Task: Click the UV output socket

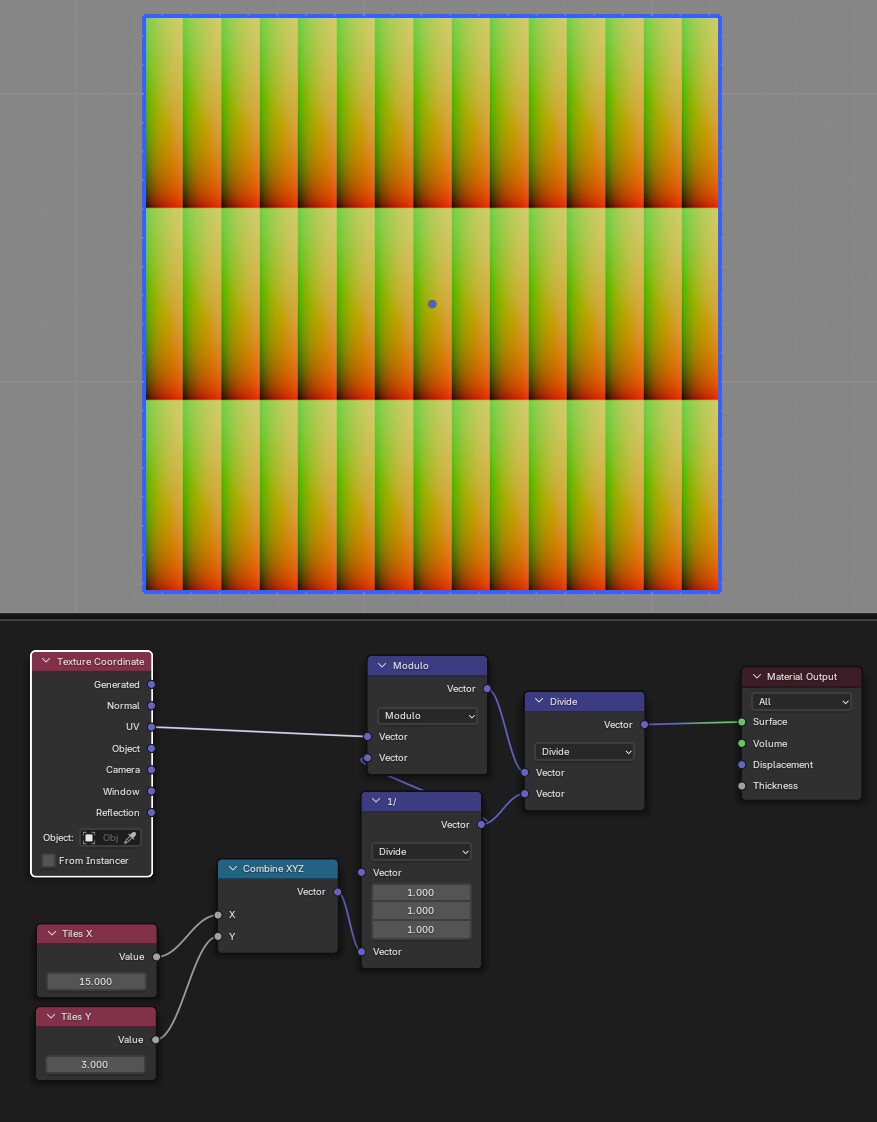Action: 152,727
